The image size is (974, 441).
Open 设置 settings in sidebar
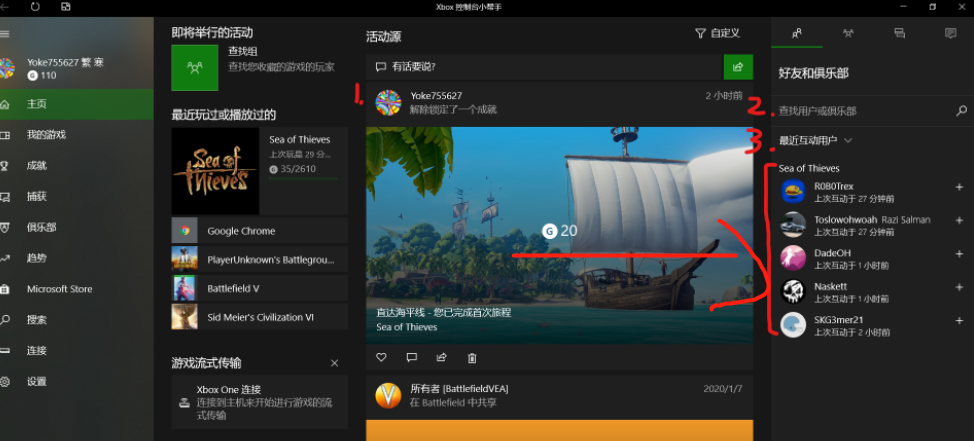point(77,381)
